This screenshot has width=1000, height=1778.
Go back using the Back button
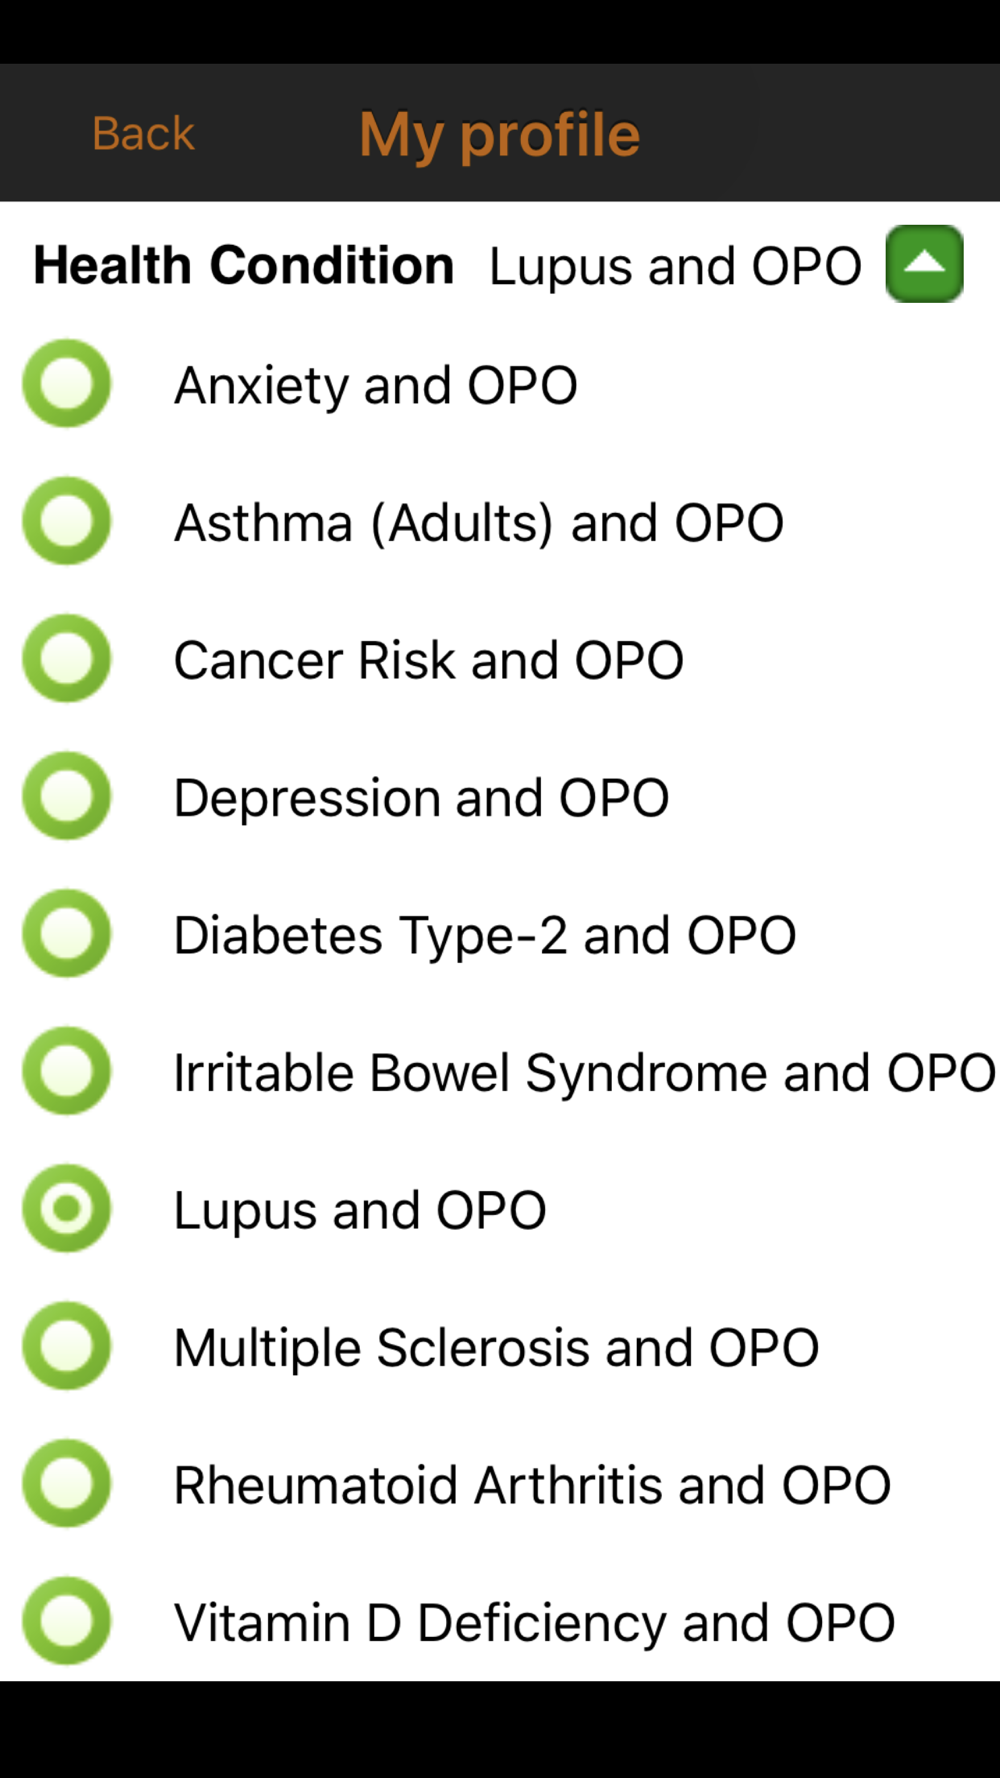point(143,133)
